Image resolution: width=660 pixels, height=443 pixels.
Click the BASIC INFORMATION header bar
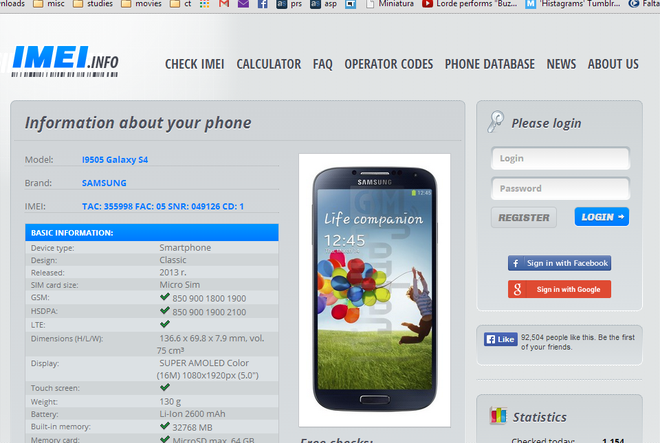[152, 232]
